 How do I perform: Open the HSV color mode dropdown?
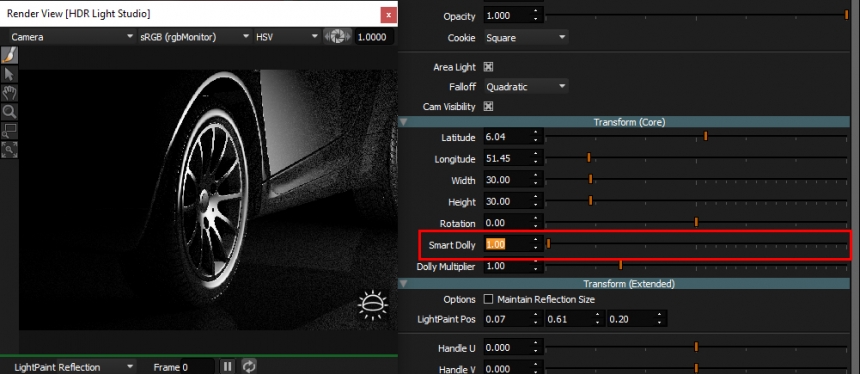coord(287,37)
